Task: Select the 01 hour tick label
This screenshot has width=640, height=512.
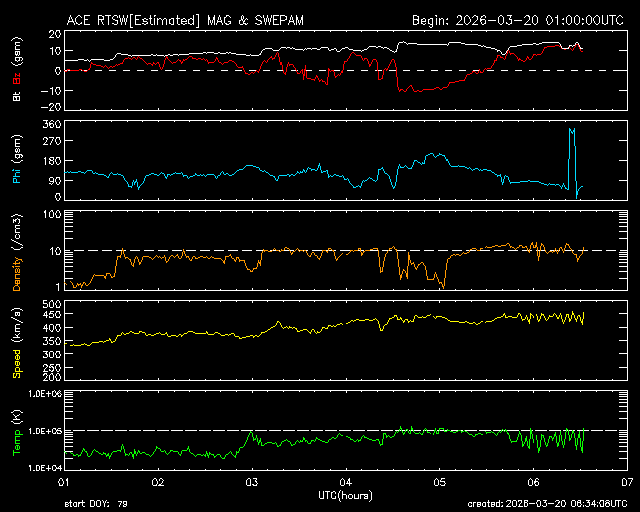Action: (63, 483)
